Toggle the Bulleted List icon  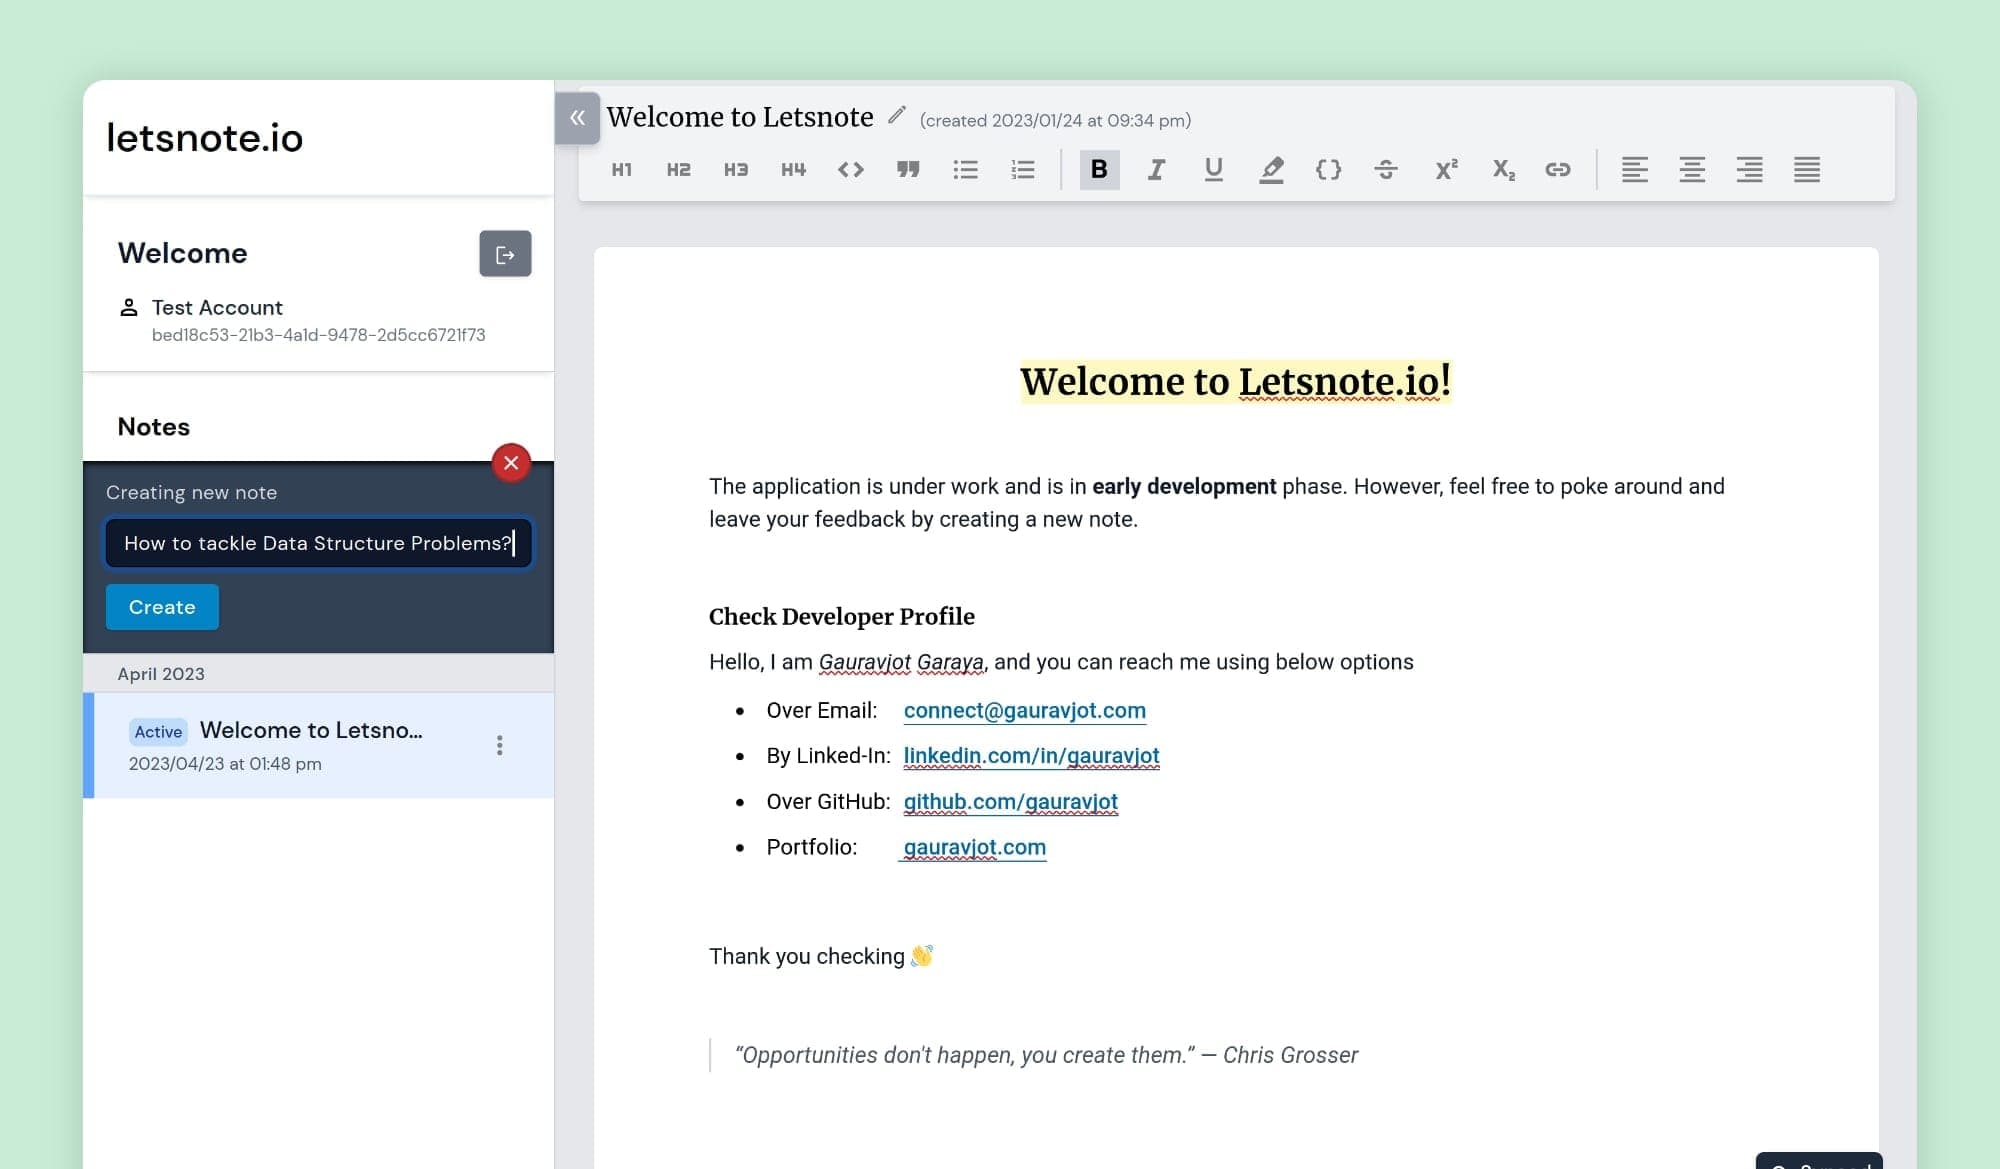click(965, 167)
